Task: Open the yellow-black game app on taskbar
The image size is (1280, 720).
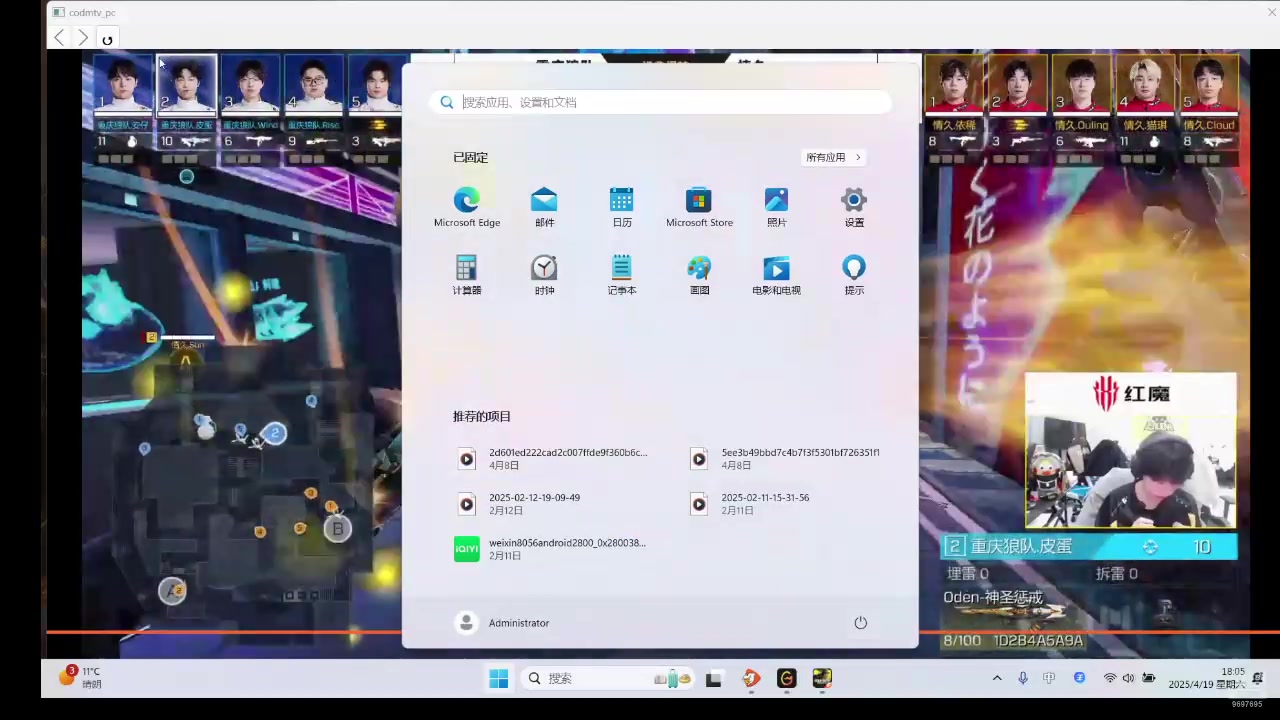Action: click(822, 679)
